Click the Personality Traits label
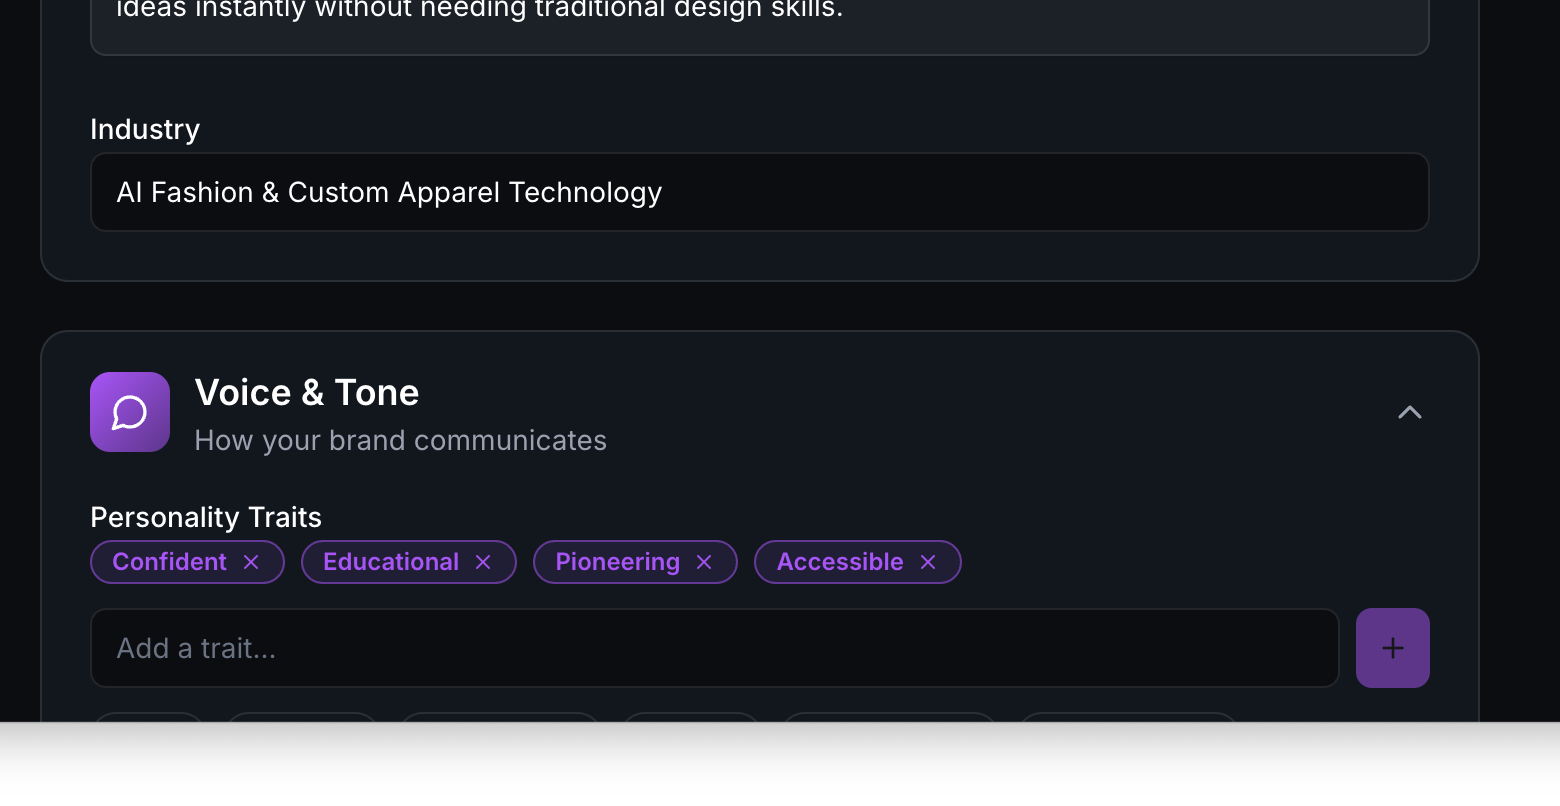The image size is (1560, 806). [206, 517]
